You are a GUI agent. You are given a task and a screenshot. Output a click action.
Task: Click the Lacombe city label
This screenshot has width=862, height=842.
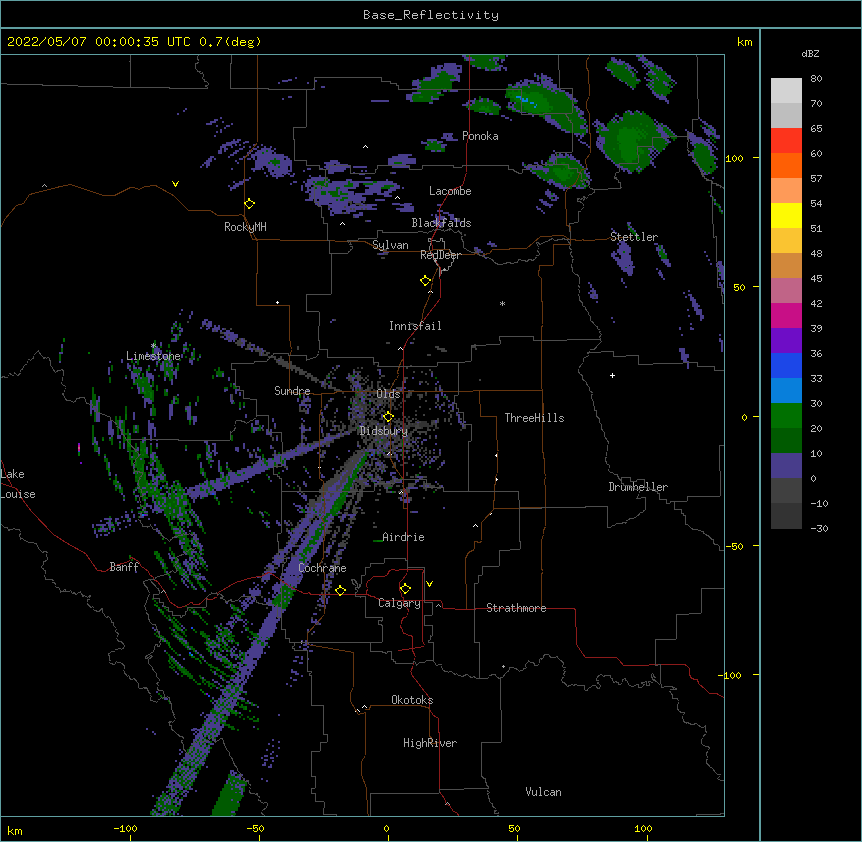coord(450,191)
